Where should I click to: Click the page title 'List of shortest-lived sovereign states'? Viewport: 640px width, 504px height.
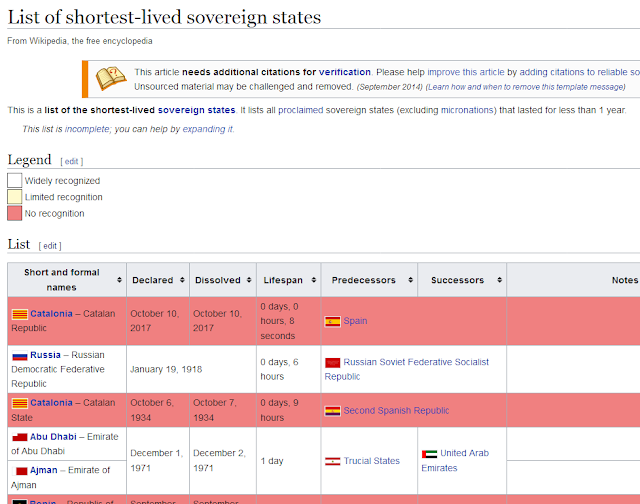164,18
